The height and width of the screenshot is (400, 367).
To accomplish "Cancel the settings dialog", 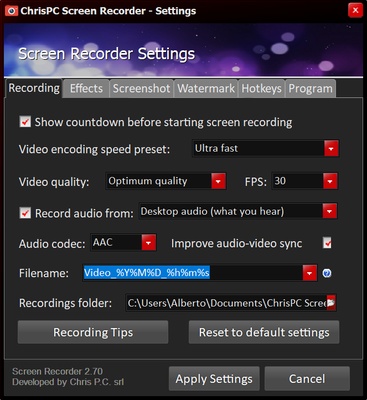I will [307, 379].
